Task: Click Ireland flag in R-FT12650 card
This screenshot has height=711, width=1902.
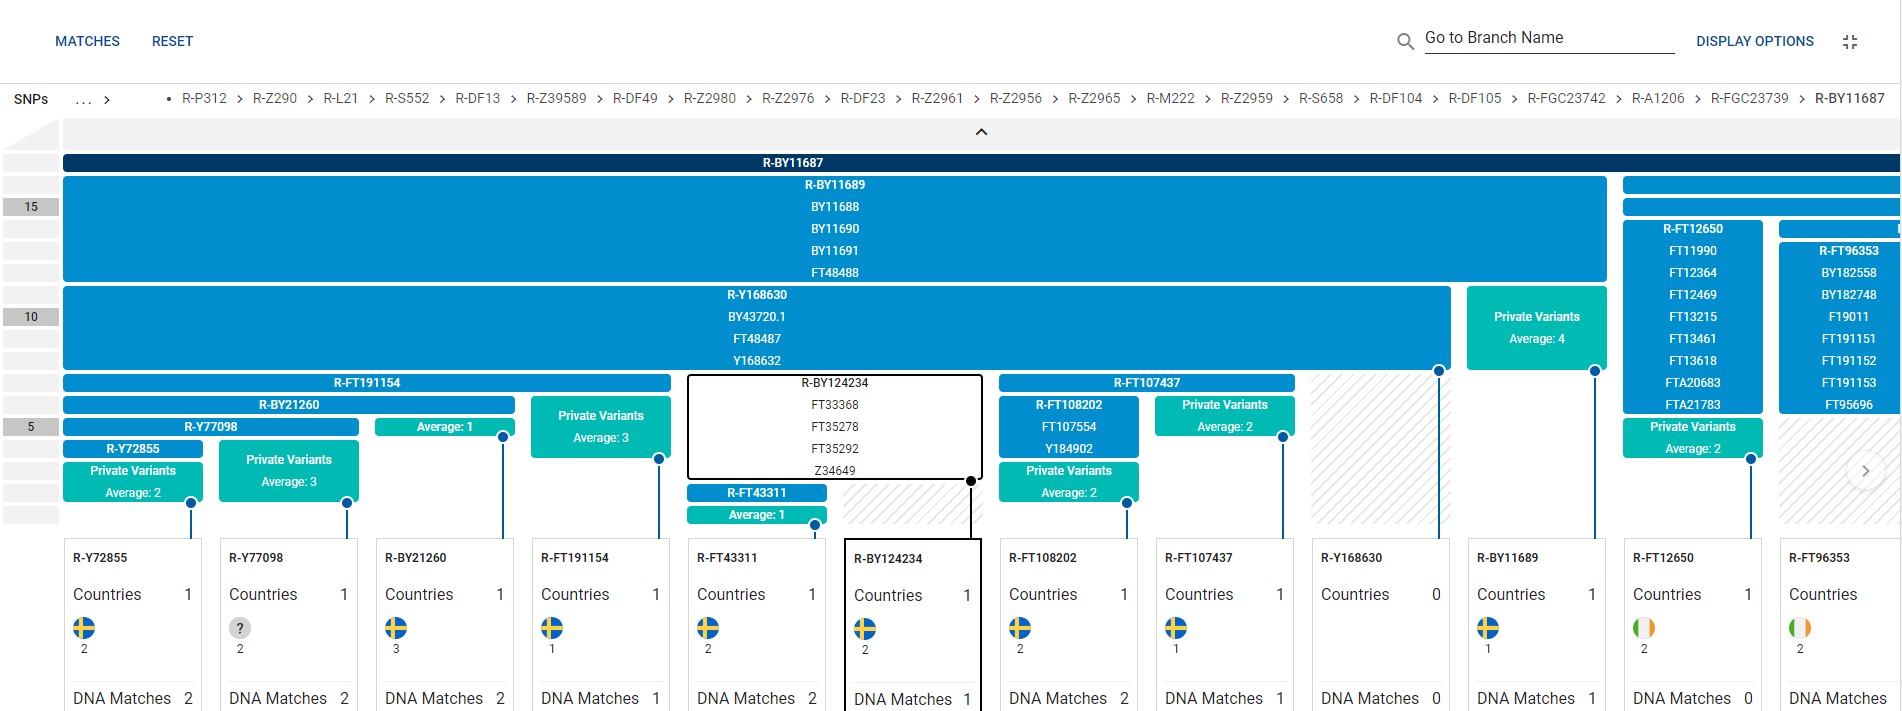Action: (1644, 628)
